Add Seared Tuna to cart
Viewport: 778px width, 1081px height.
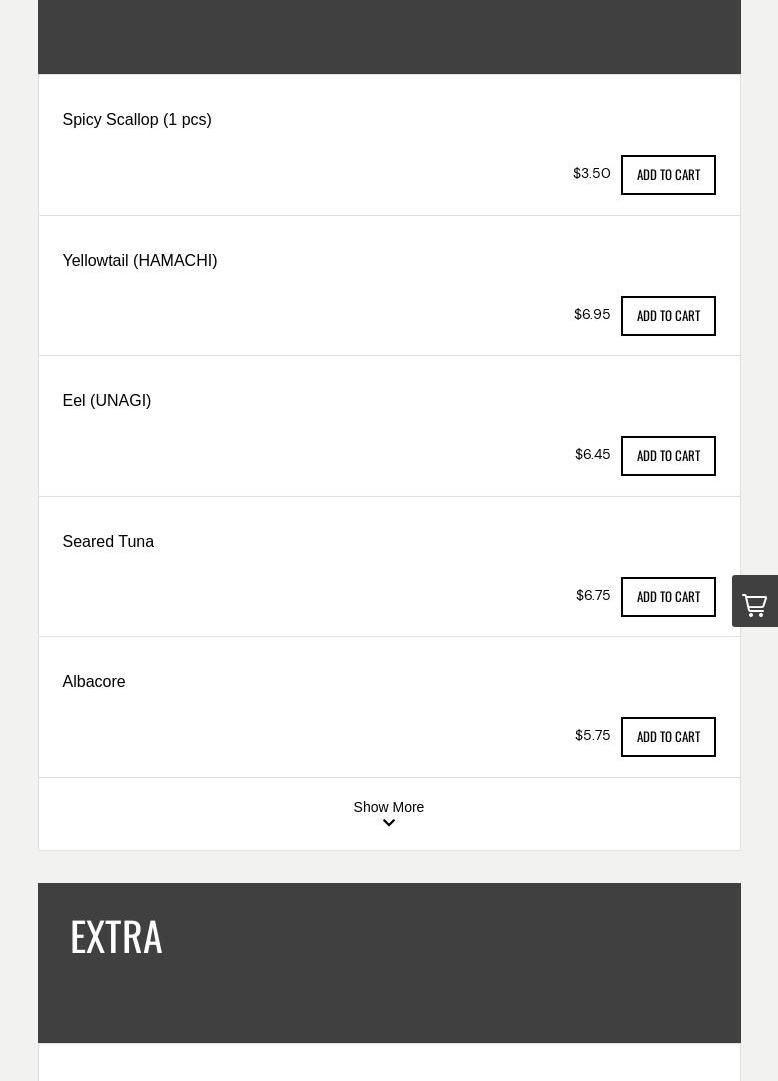(668, 597)
